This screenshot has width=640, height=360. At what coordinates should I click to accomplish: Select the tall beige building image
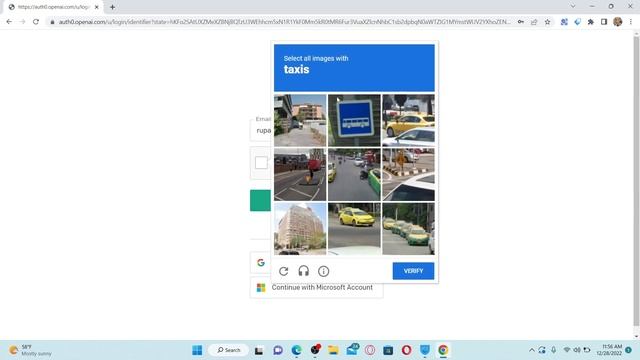pyautogui.click(x=300, y=229)
